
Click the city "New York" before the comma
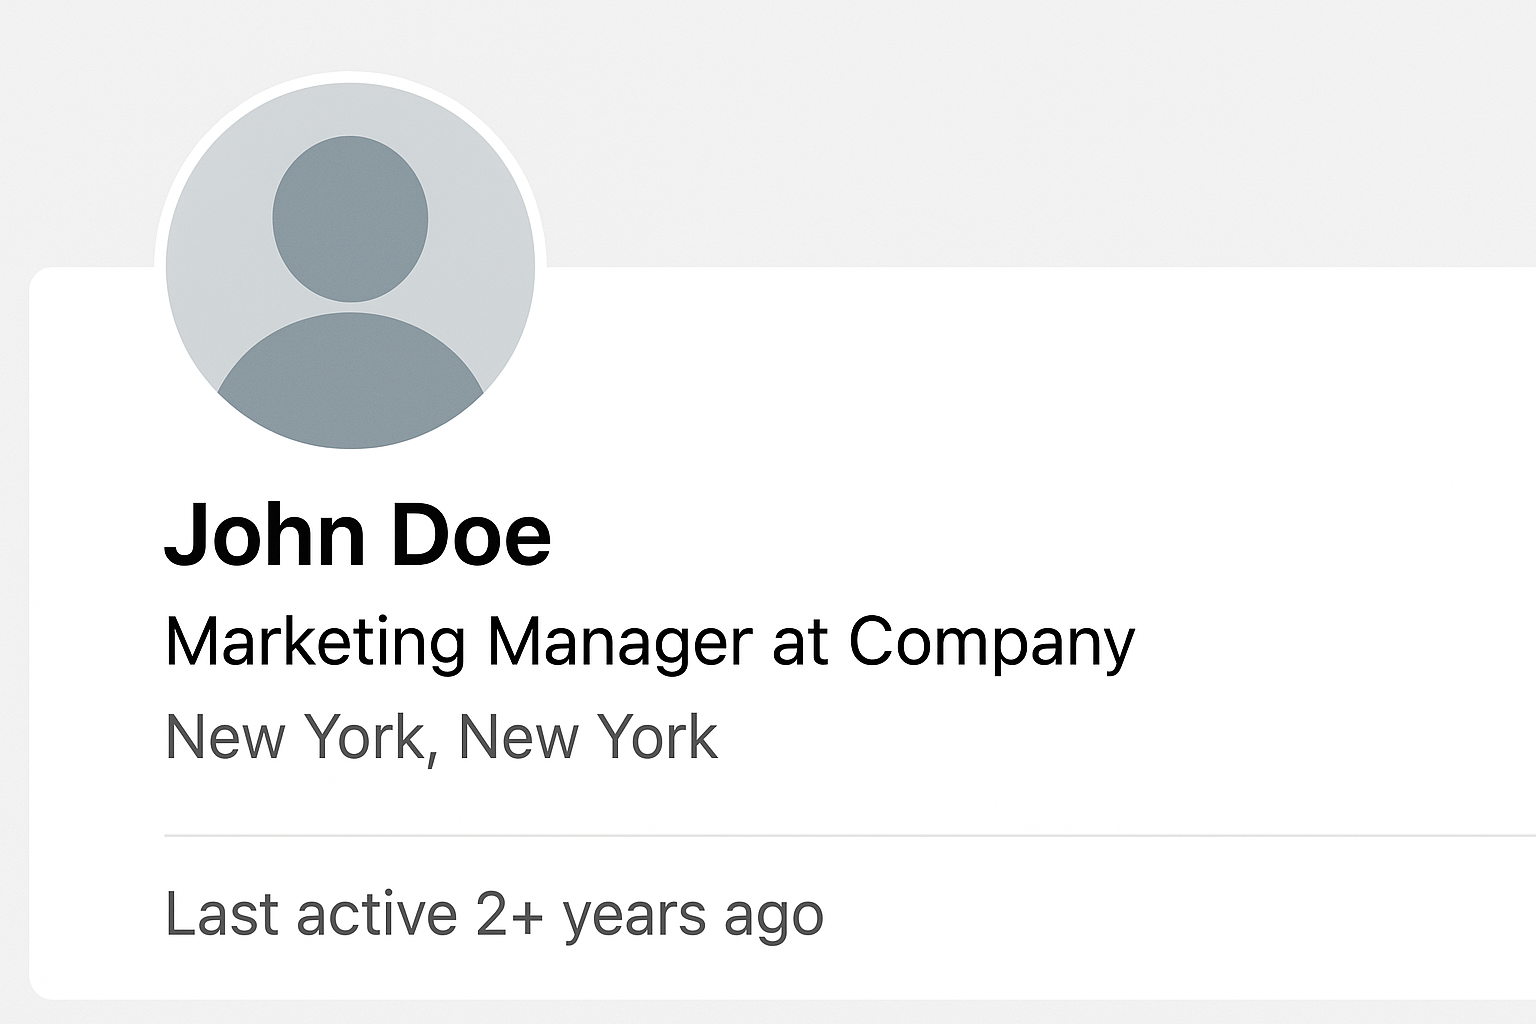click(296, 738)
